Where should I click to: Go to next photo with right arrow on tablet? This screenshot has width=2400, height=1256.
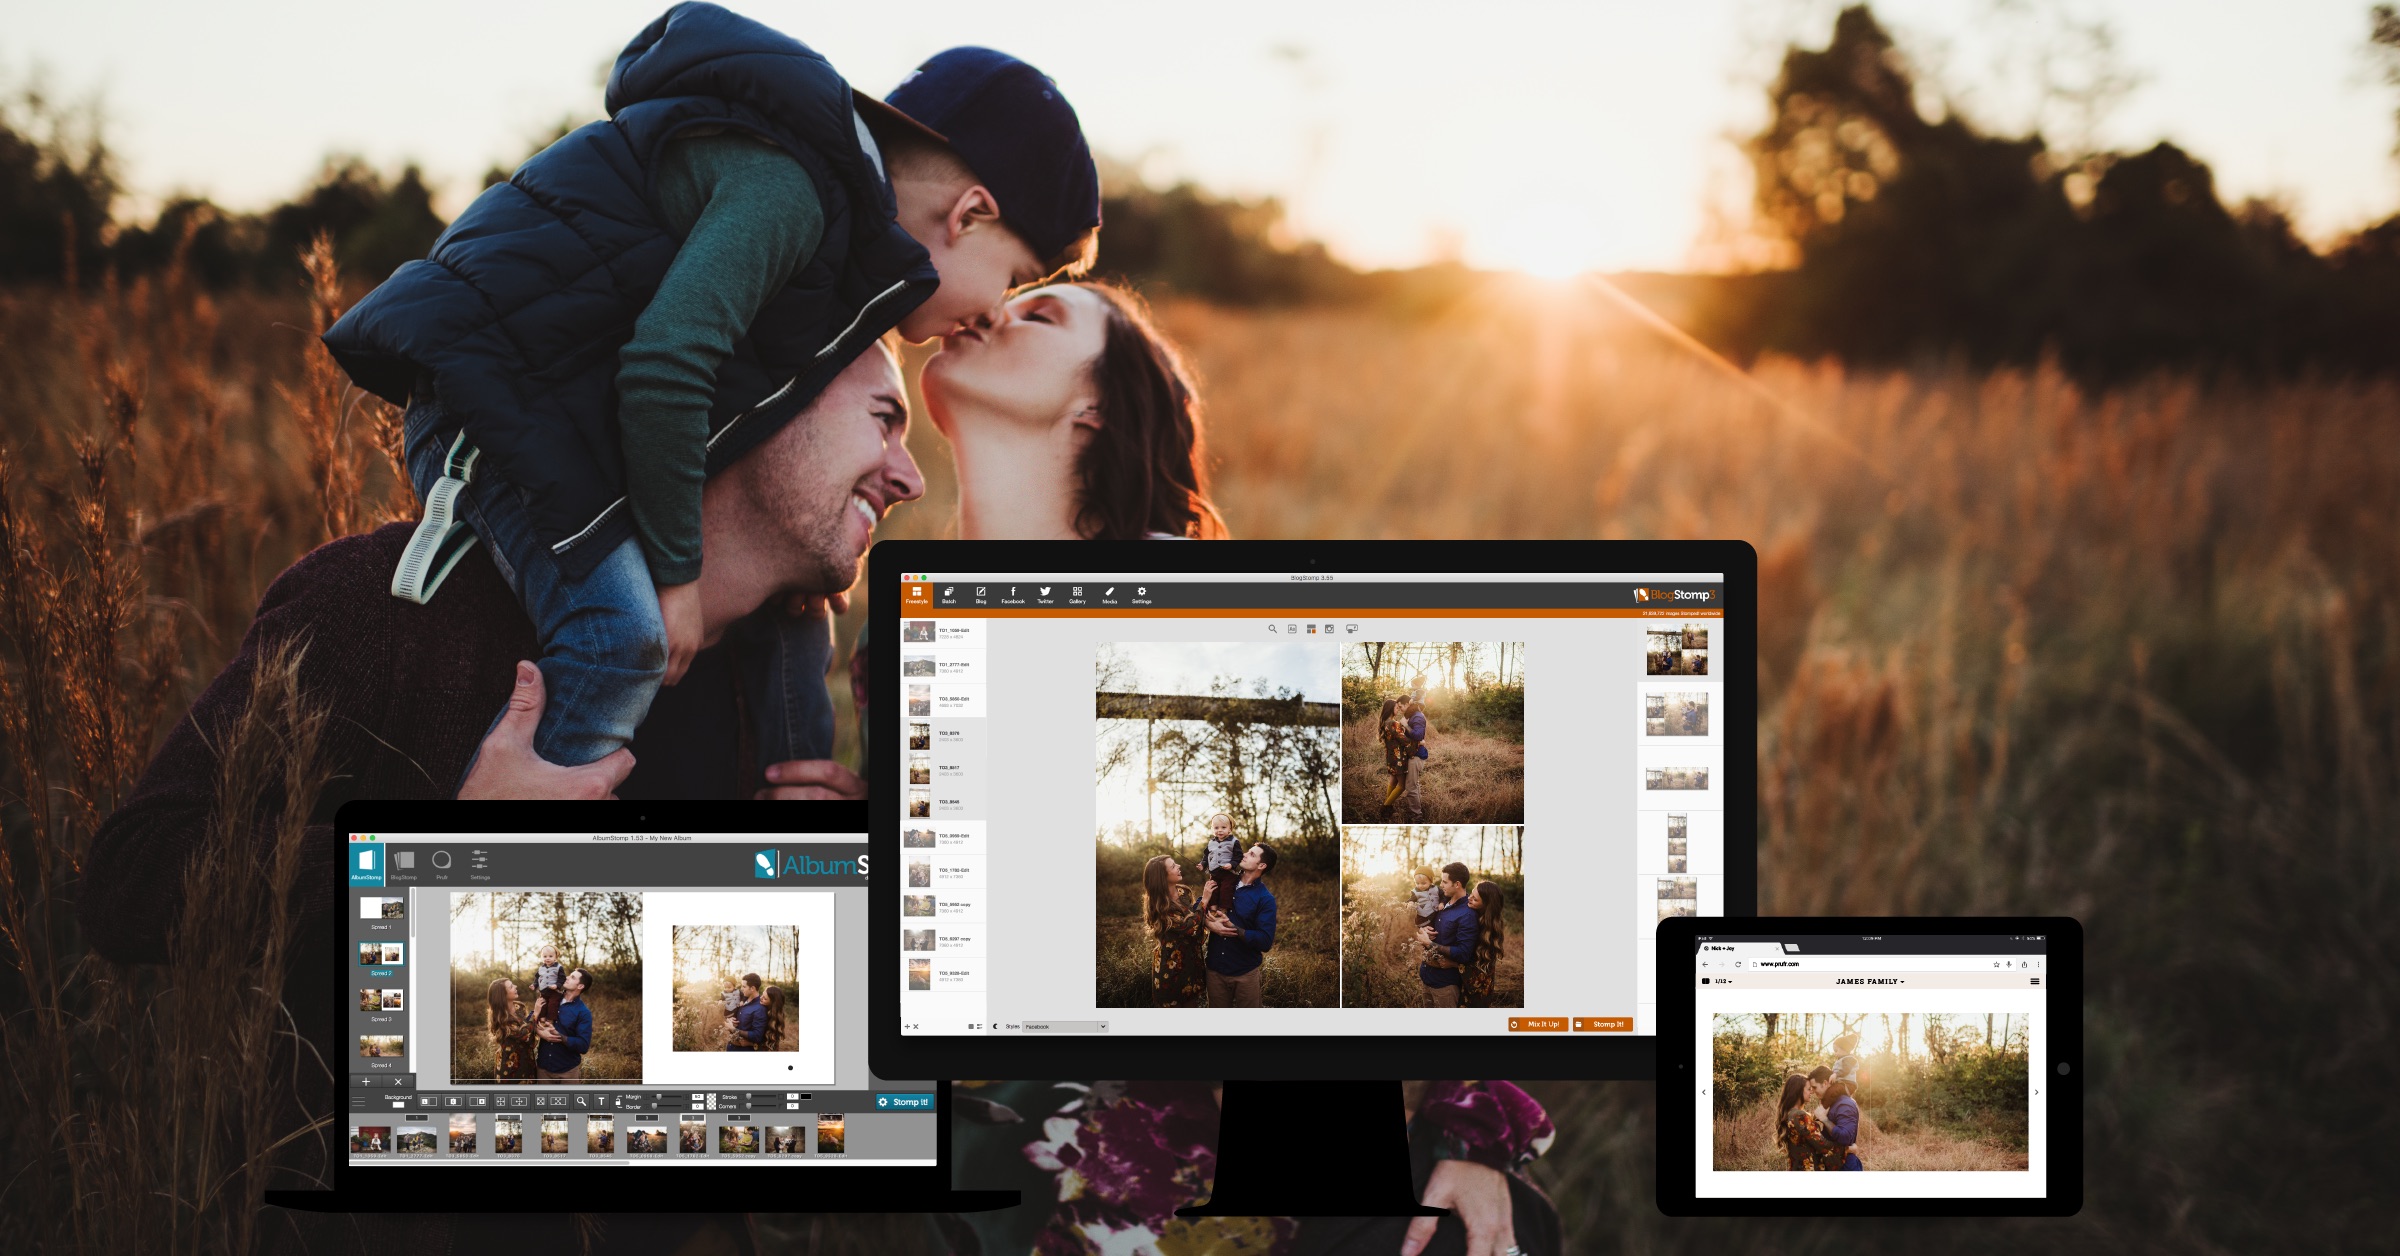(x=2036, y=1092)
